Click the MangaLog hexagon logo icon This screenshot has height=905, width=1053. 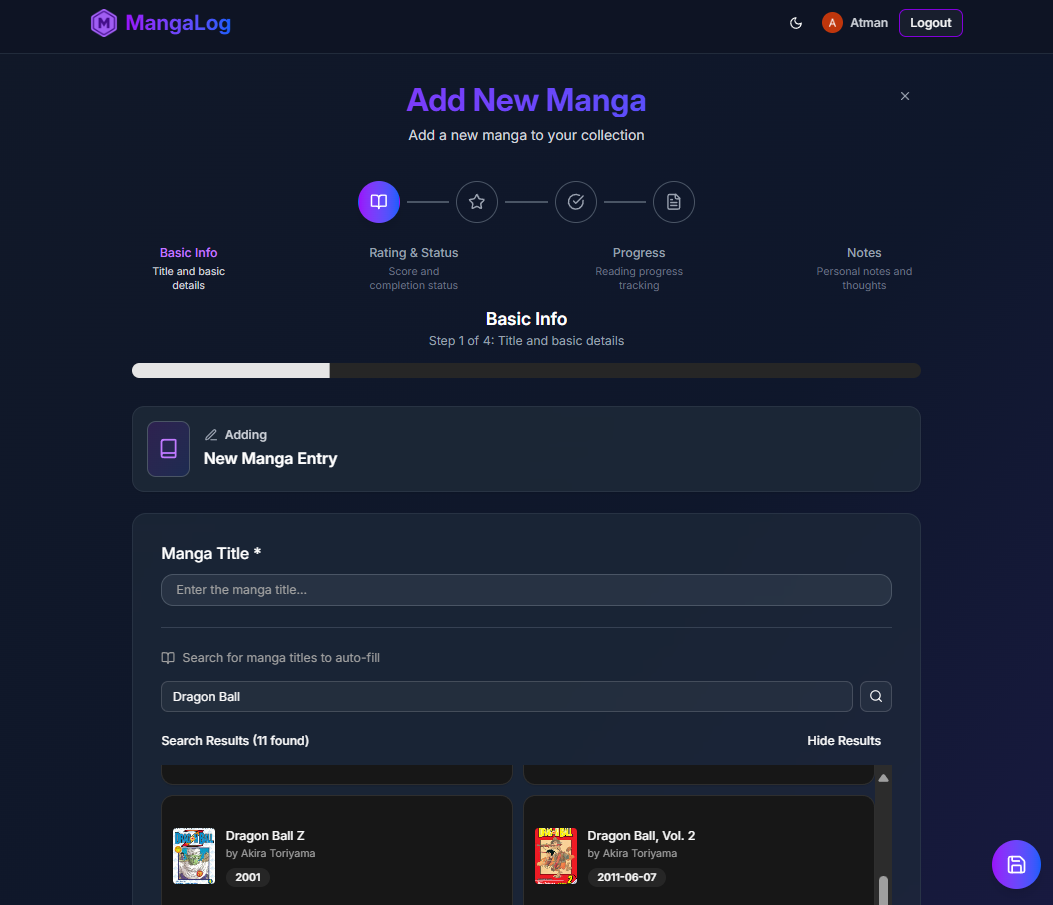tap(103, 23)
